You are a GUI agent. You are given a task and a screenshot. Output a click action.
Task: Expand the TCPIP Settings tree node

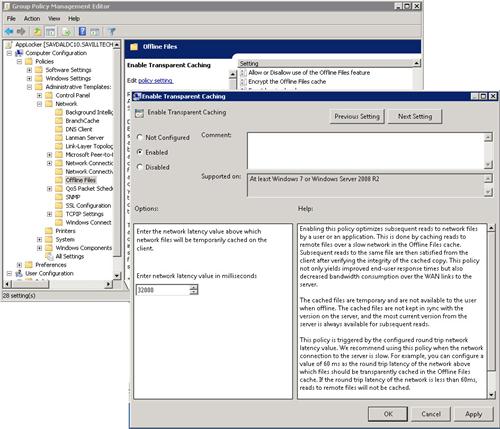pos(49,214)
